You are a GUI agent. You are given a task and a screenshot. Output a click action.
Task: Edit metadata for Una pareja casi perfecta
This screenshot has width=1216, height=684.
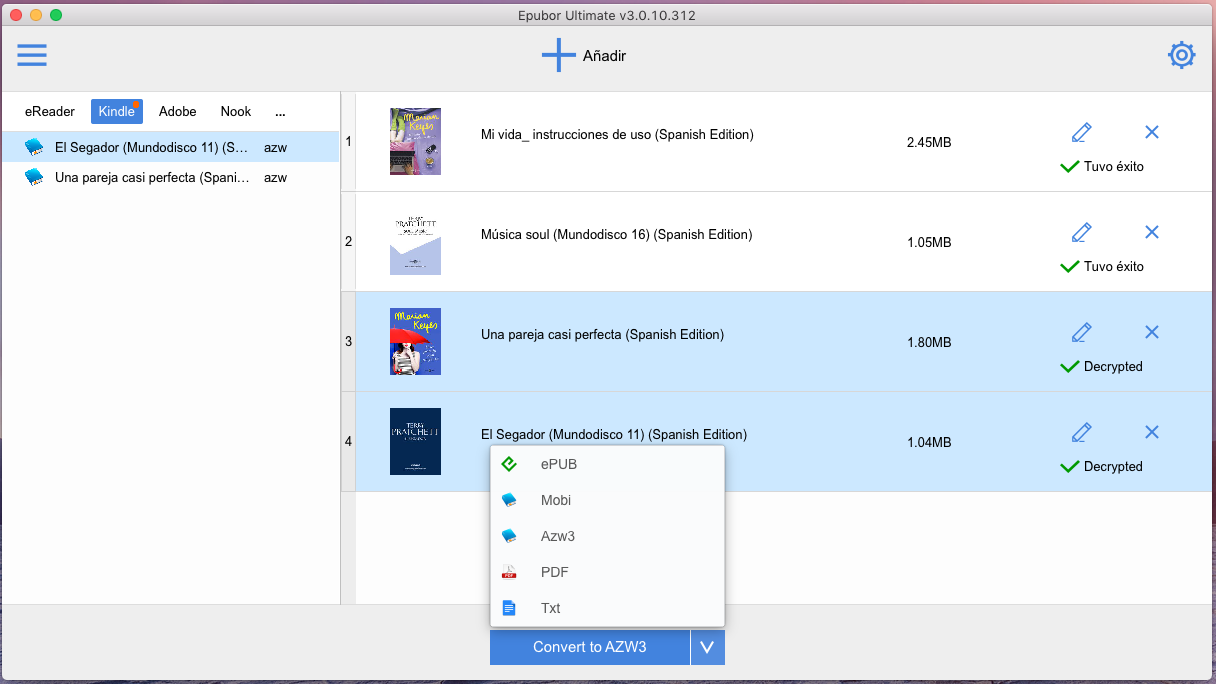[1081, 332]
